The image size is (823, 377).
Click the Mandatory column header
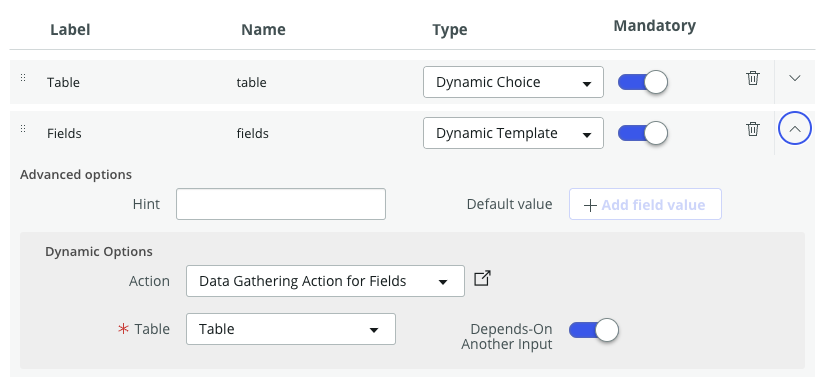point(655,26)
